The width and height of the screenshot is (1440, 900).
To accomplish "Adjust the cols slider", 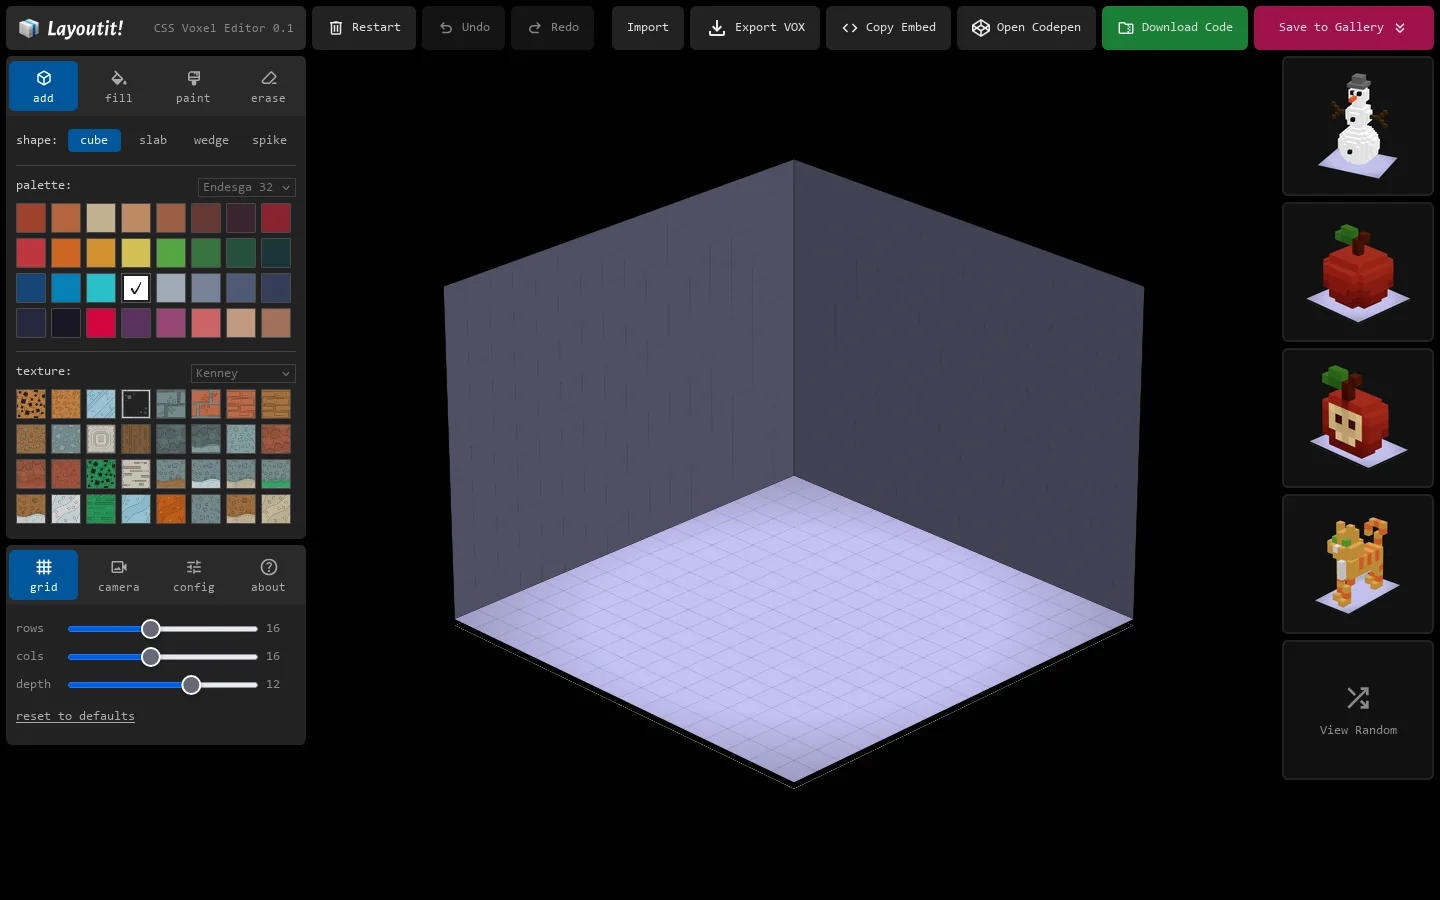I will pyautogui.click(x=163, y=657).
